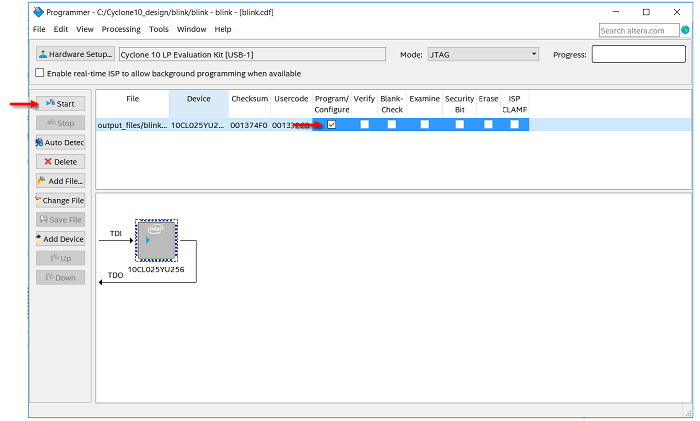This screenshot has width=700, height=421.
Task: Toggle ISP CLAMP checkbox in blink row
Action: [514, 125]
